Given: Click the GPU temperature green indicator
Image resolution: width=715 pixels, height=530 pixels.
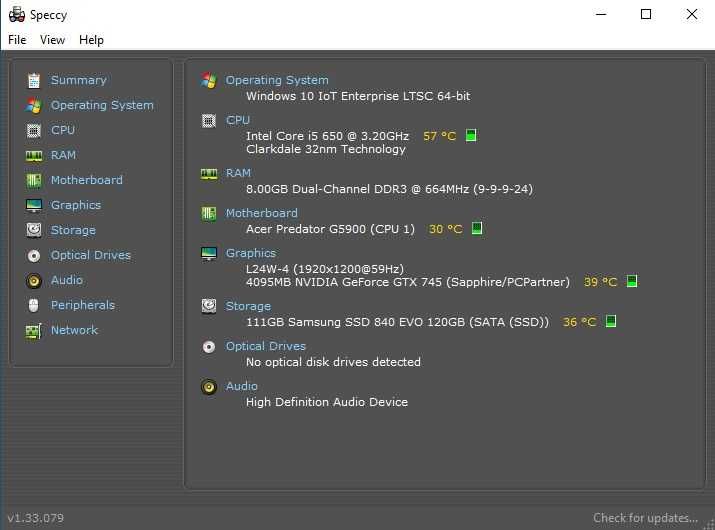Looking at the screenshot, I should pos(631,282).
